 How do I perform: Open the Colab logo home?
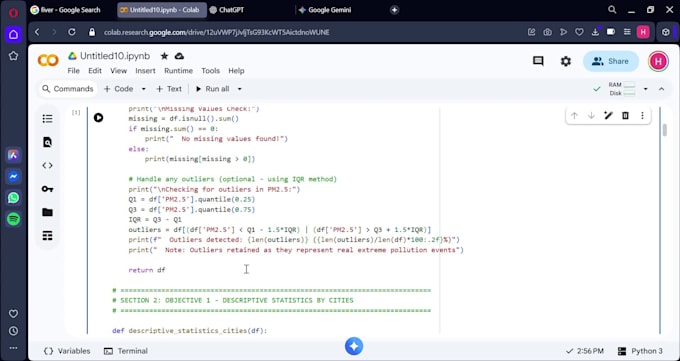tap(48, 60)
